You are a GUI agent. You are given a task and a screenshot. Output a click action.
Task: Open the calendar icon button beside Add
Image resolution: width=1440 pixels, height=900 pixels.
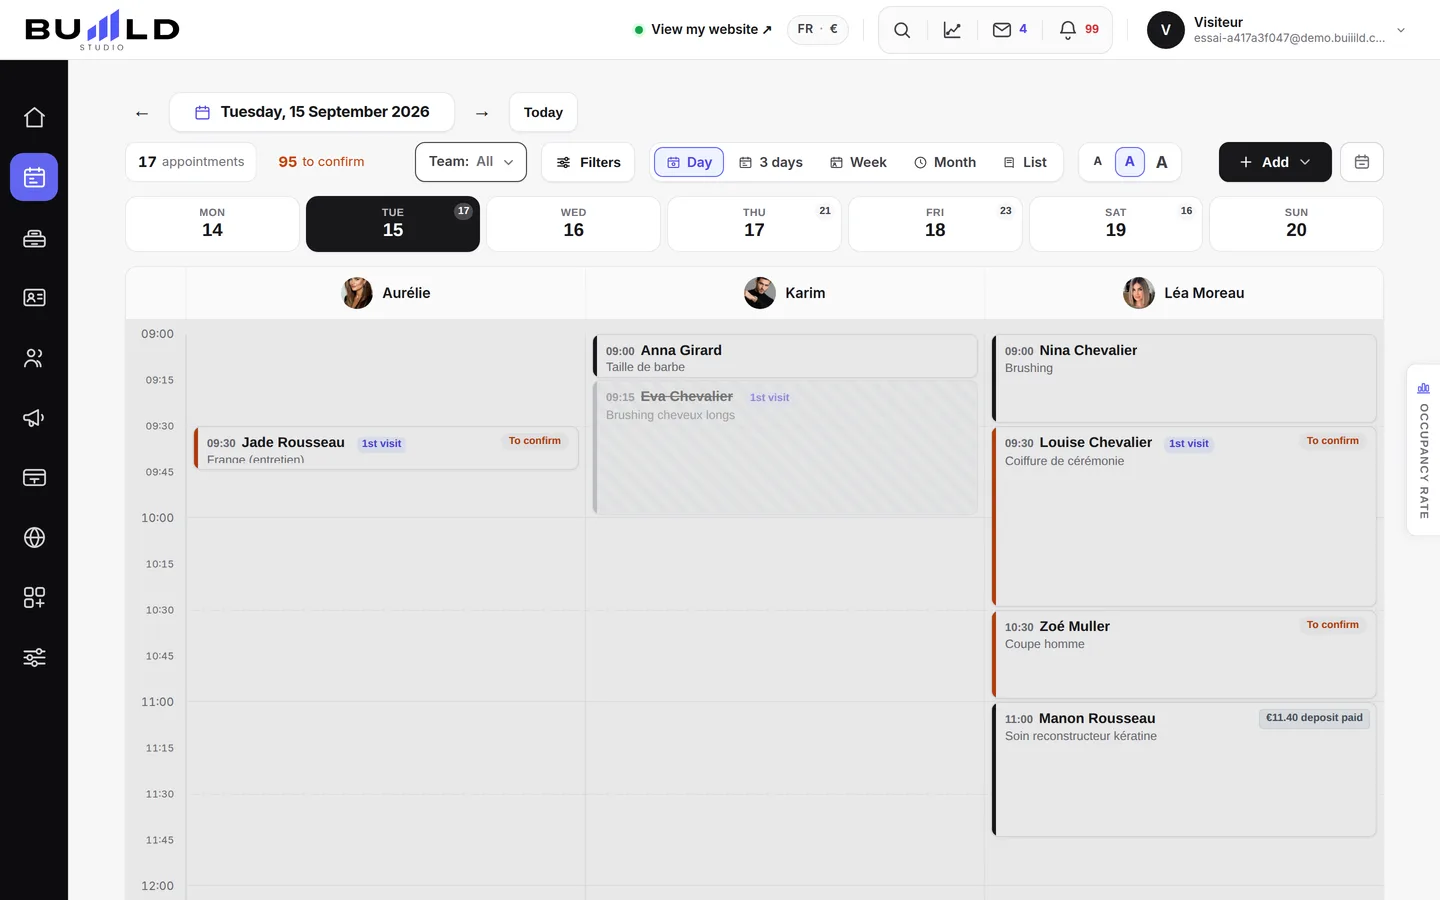[x=1362, y=162]
